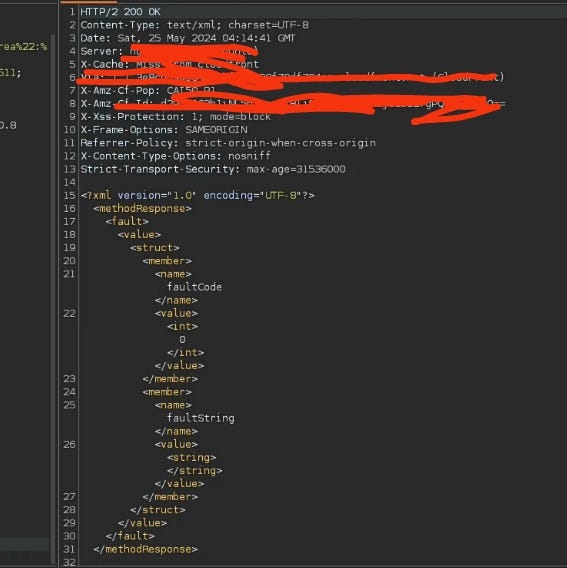Click the opening member tag on line 20
Screen dimensions: 567x568
pyautogui.click(x=167, y=261)
